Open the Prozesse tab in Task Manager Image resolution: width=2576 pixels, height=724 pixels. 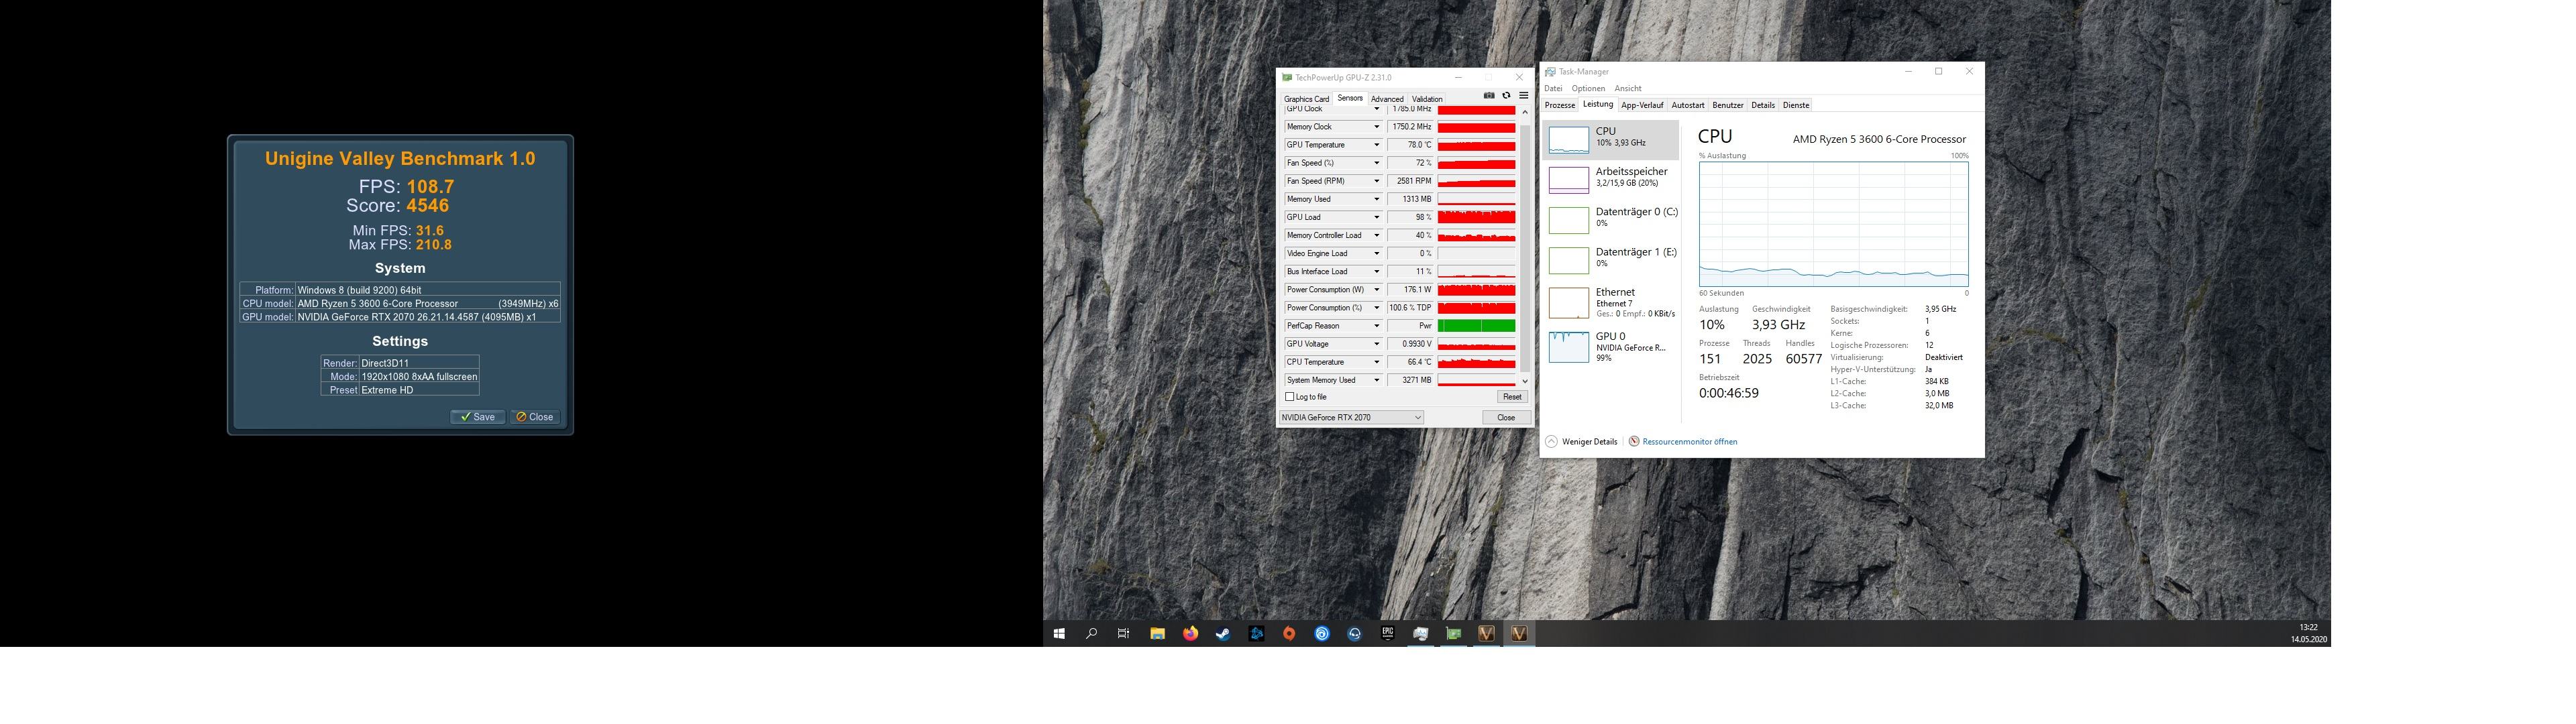1559,105
